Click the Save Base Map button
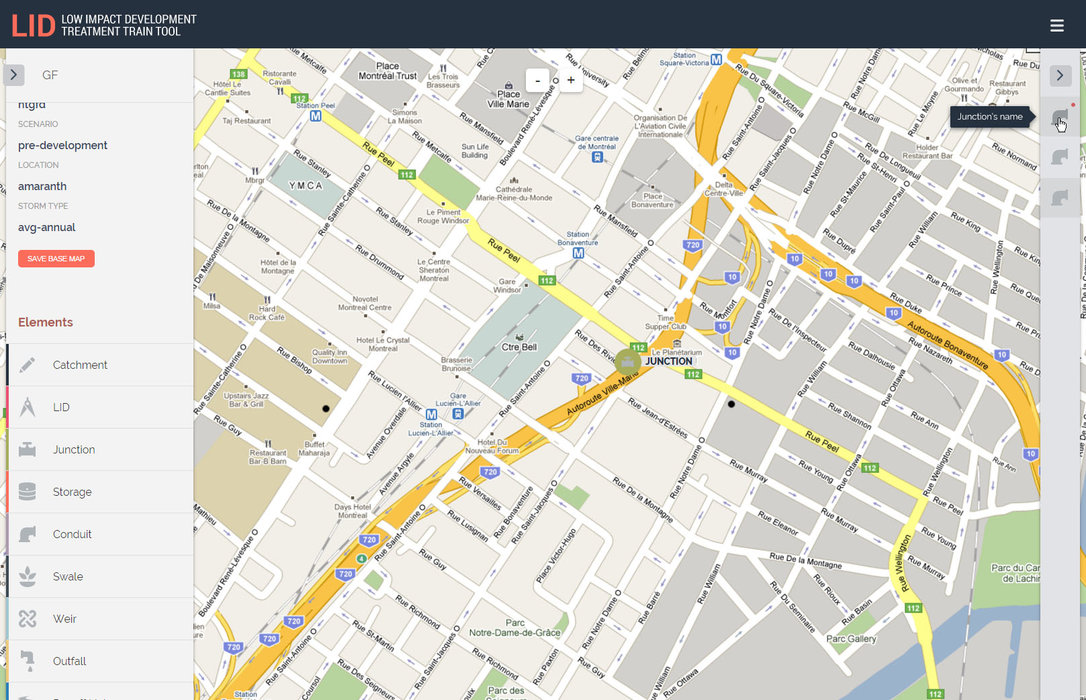The image size is (1086, 700). pos(56,258)
